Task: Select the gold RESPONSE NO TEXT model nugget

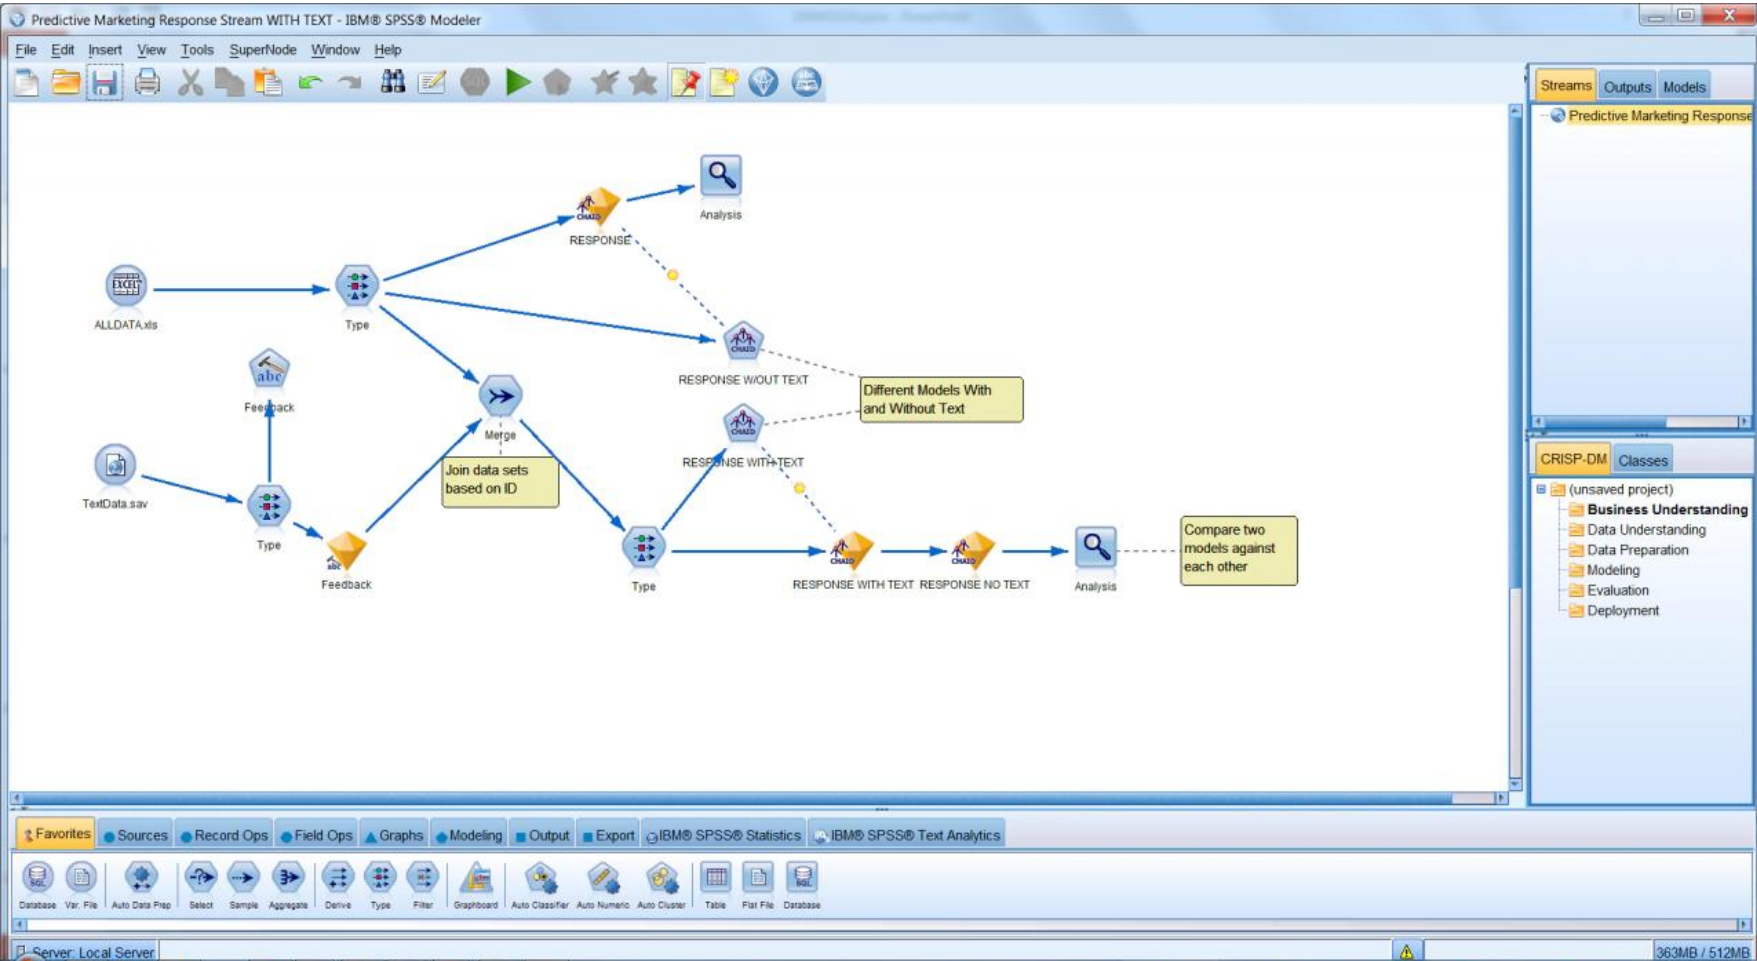Action: (972, 550)
